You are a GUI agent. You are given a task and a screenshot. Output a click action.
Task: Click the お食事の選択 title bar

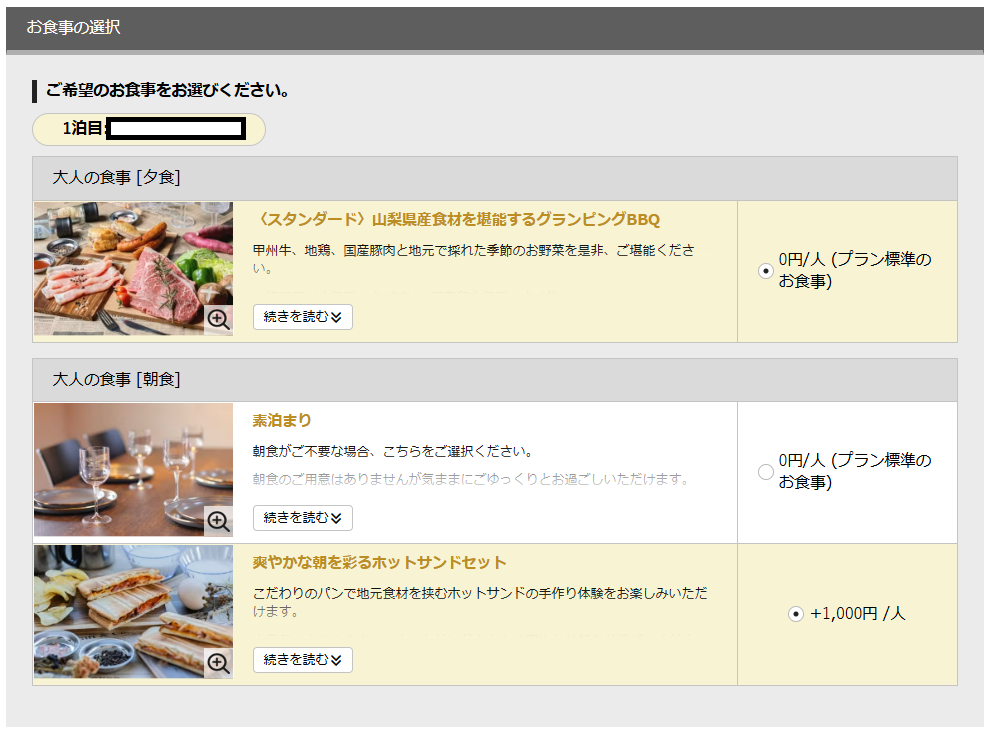click(73, 28)
